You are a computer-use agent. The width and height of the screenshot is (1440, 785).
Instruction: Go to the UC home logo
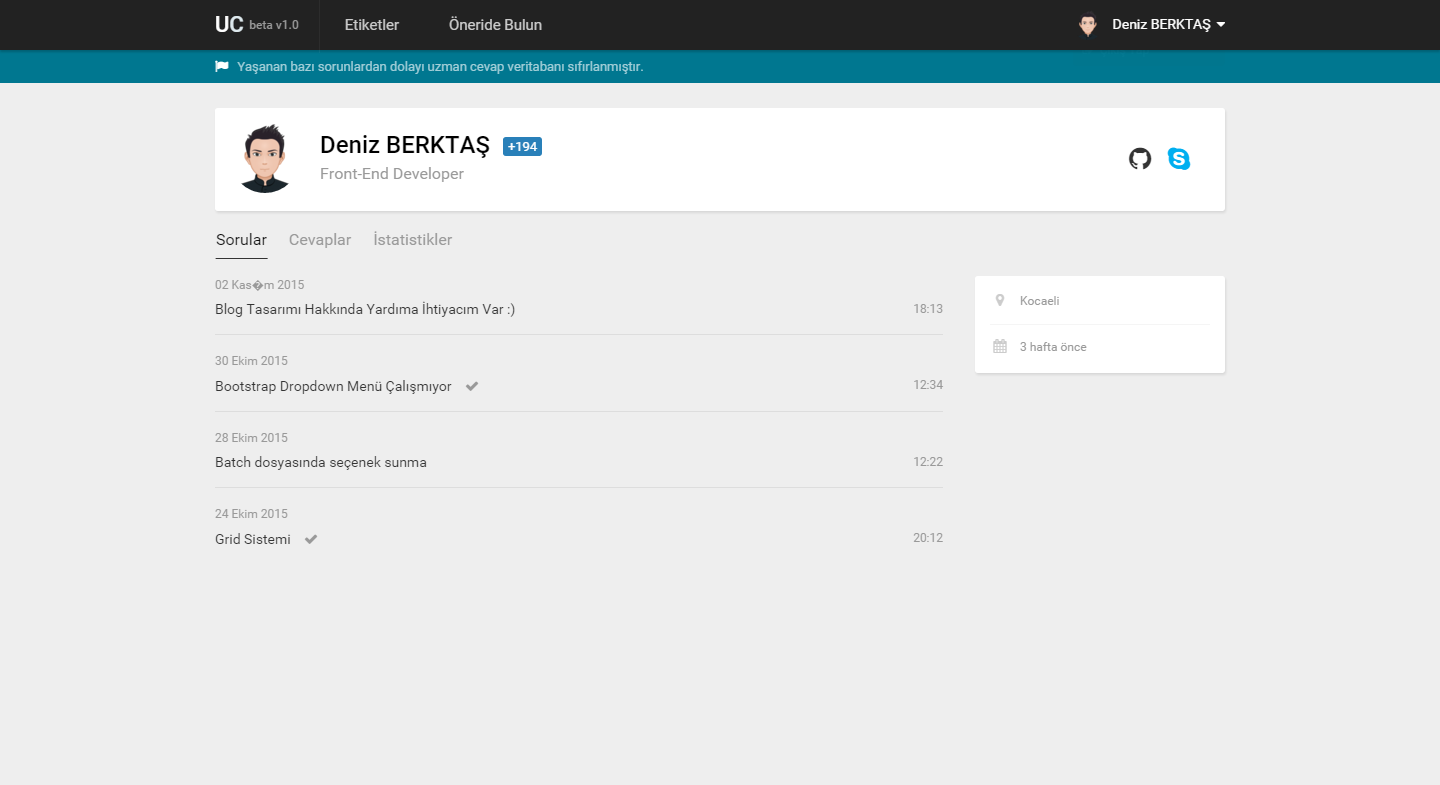(x=229, y=24)
